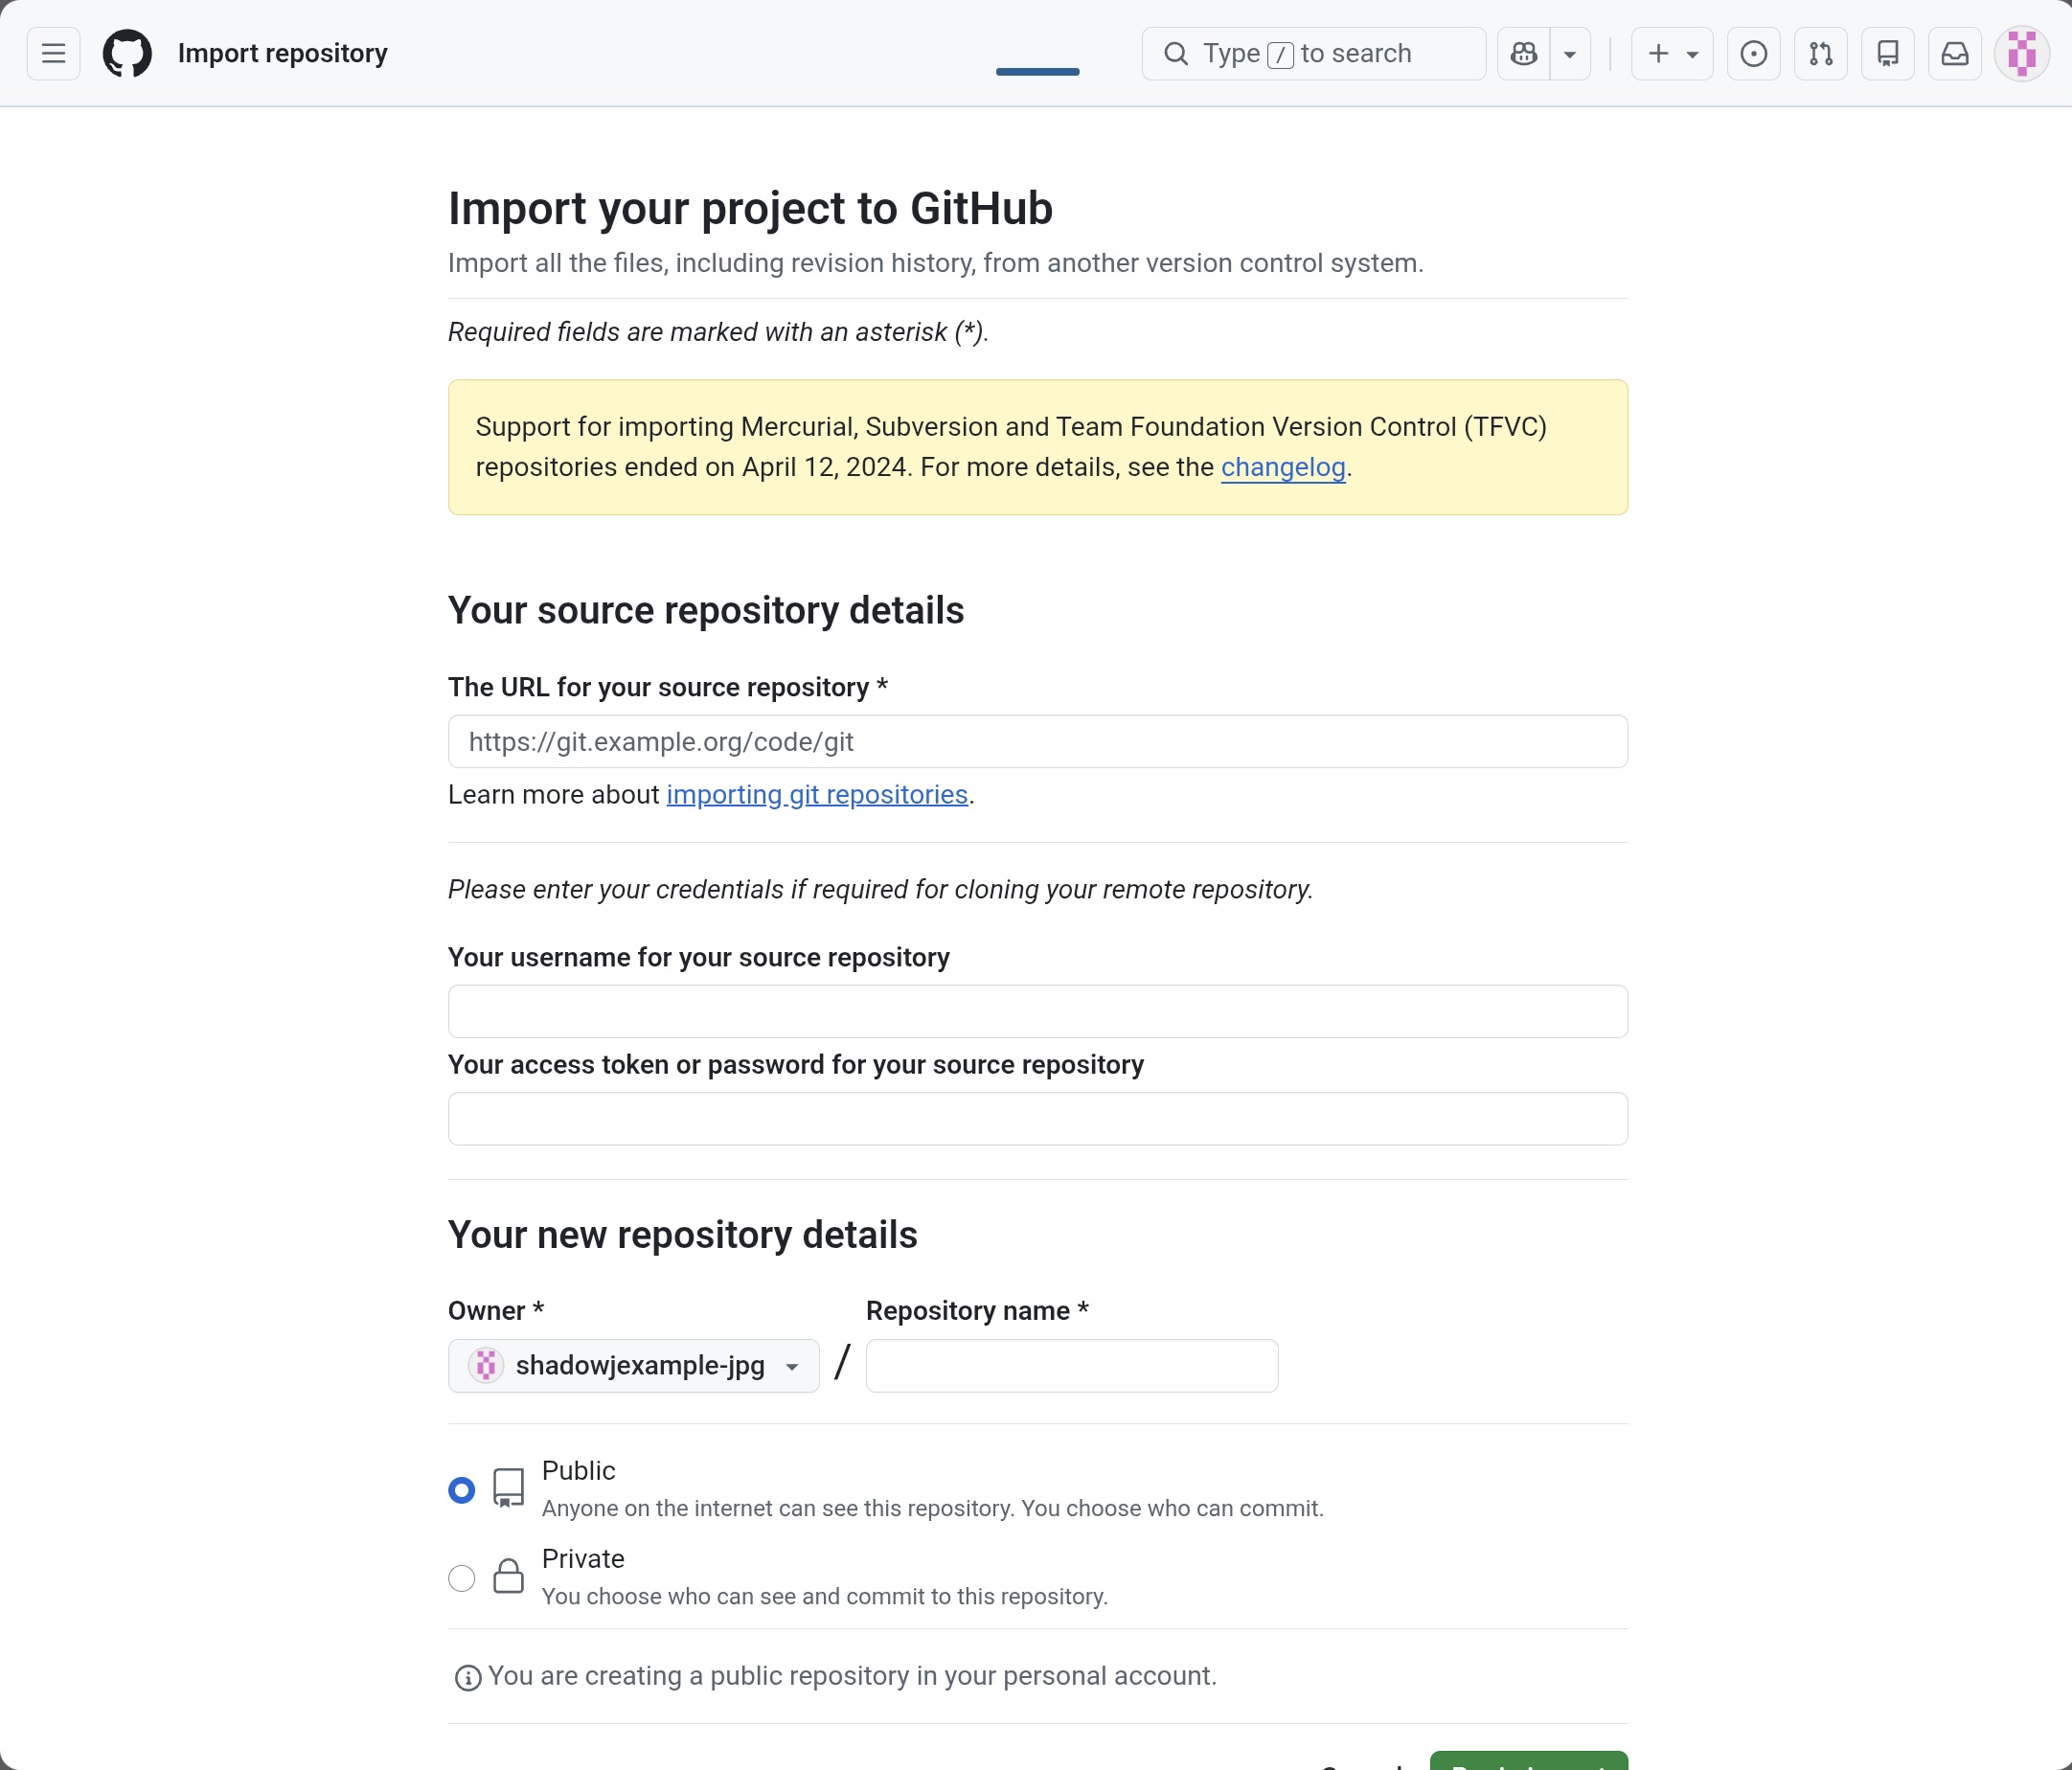Click the GitHub Octocat logo
2072x1770 pixels.
click(127, 54)
